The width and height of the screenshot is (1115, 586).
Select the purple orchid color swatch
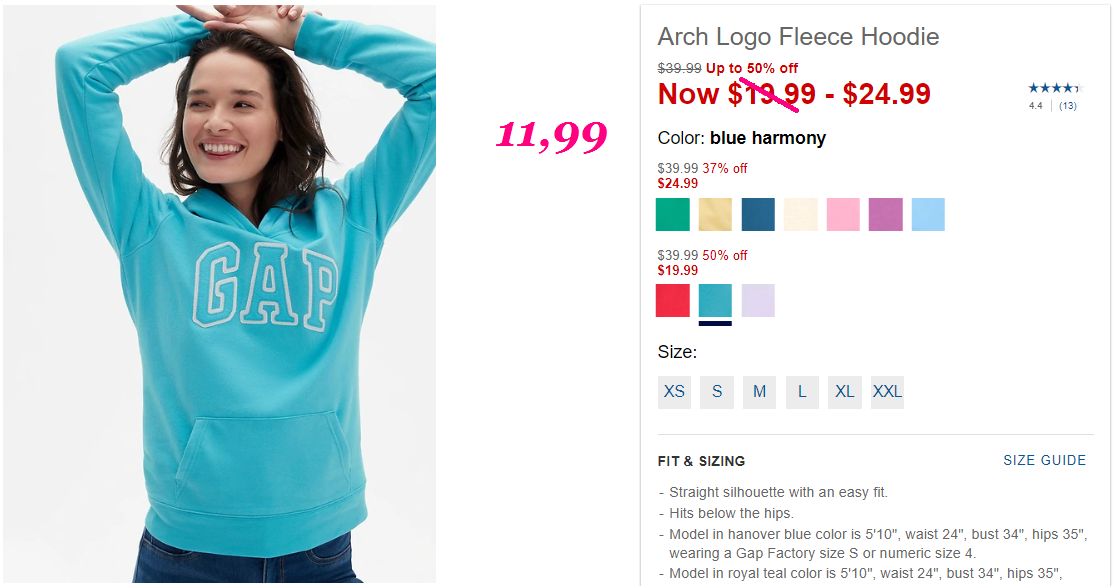885,214
